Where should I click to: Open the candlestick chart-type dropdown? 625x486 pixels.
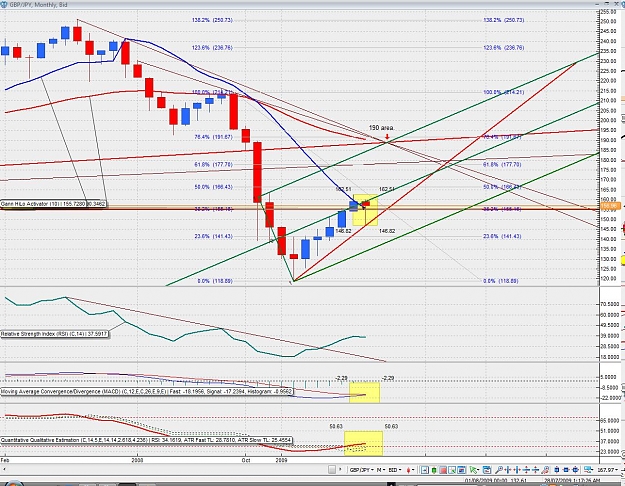click(x=411, y=470)
